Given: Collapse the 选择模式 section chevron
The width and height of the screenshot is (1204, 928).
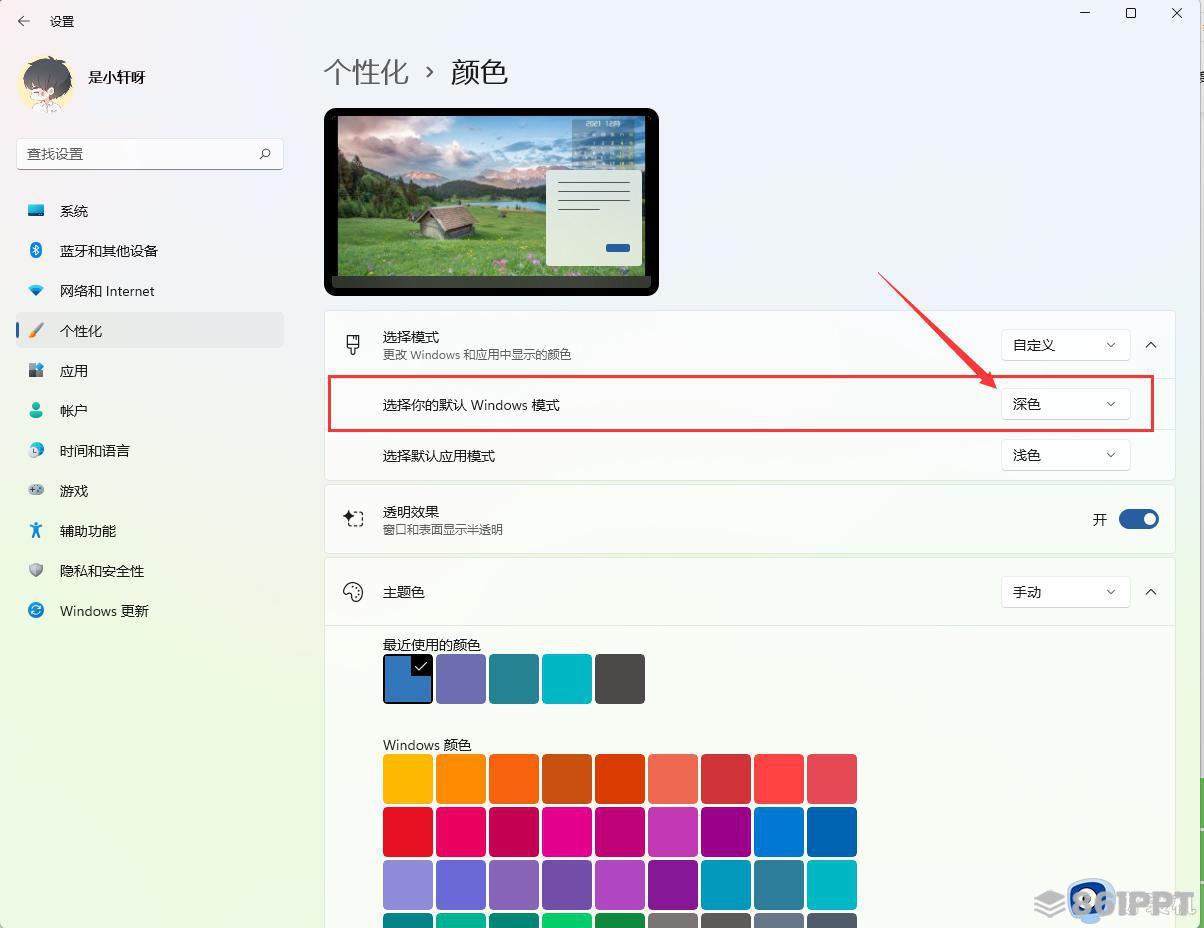Looking at the screenshot, I should coord(1151,345).
